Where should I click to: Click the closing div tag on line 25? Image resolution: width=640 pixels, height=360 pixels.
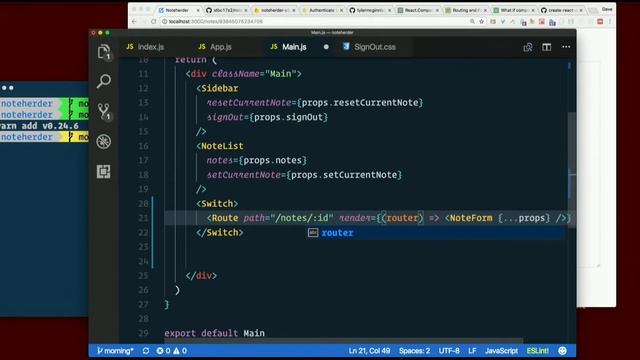(x=201, y=276)
